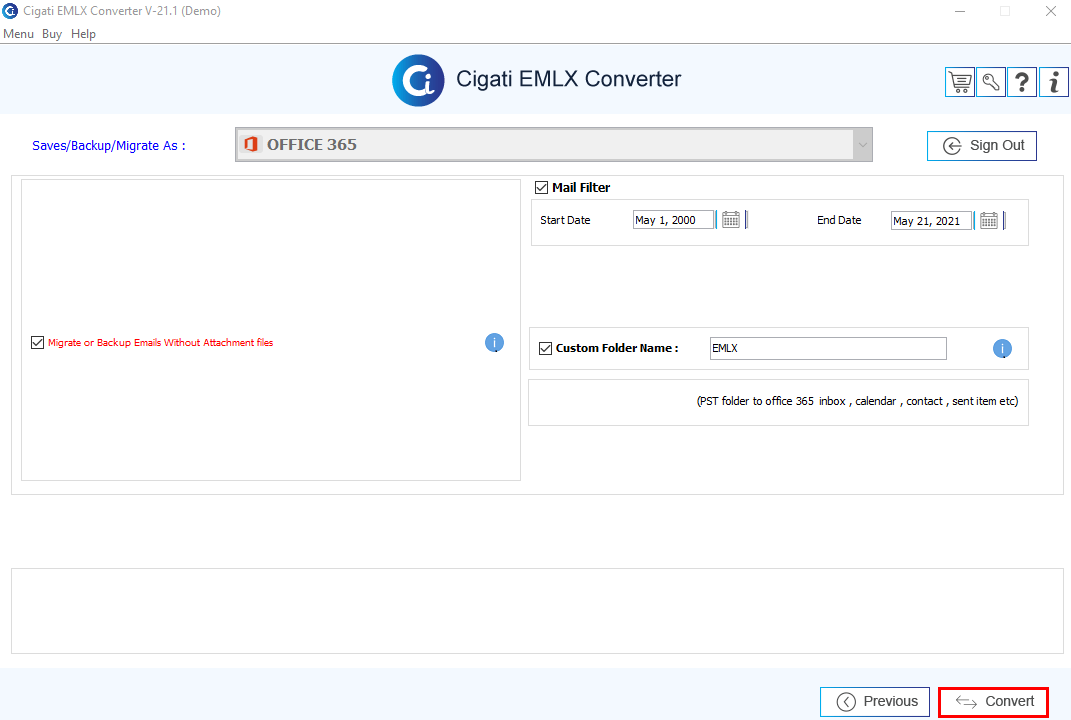
Task: Open Start Date calendar picker
Action: point(731,220)
